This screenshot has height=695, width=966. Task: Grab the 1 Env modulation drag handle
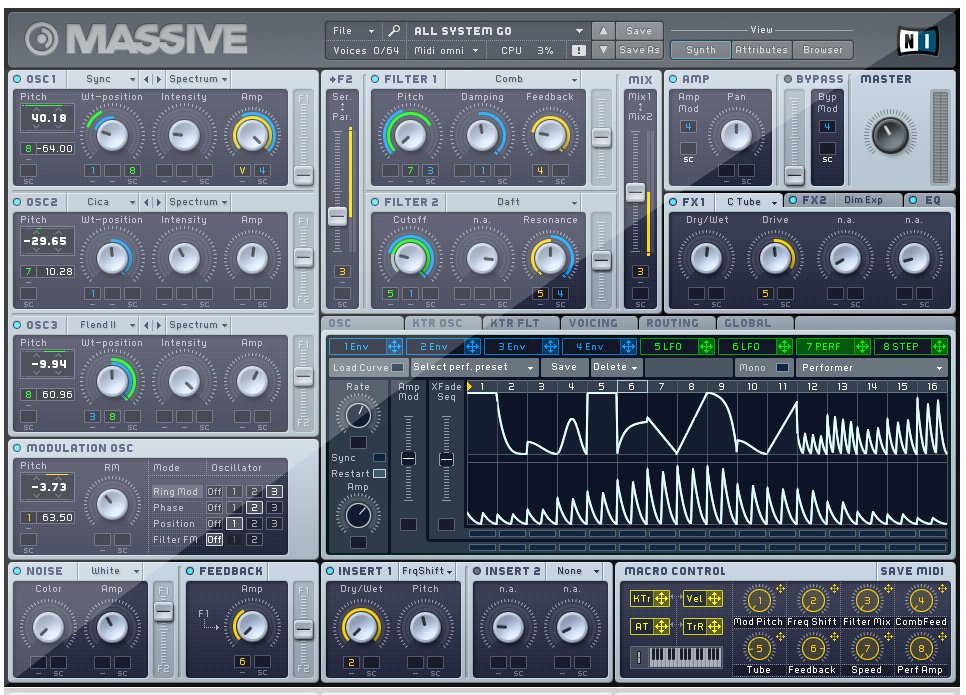coord(394,347)
